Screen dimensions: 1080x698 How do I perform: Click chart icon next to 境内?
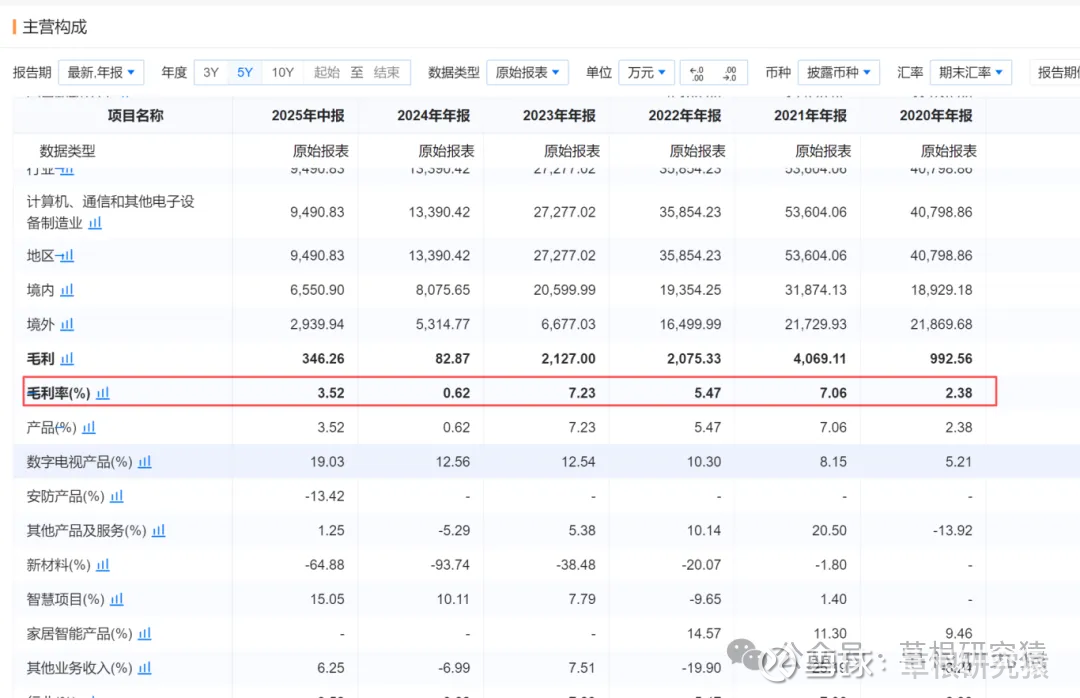pos(67,290)
